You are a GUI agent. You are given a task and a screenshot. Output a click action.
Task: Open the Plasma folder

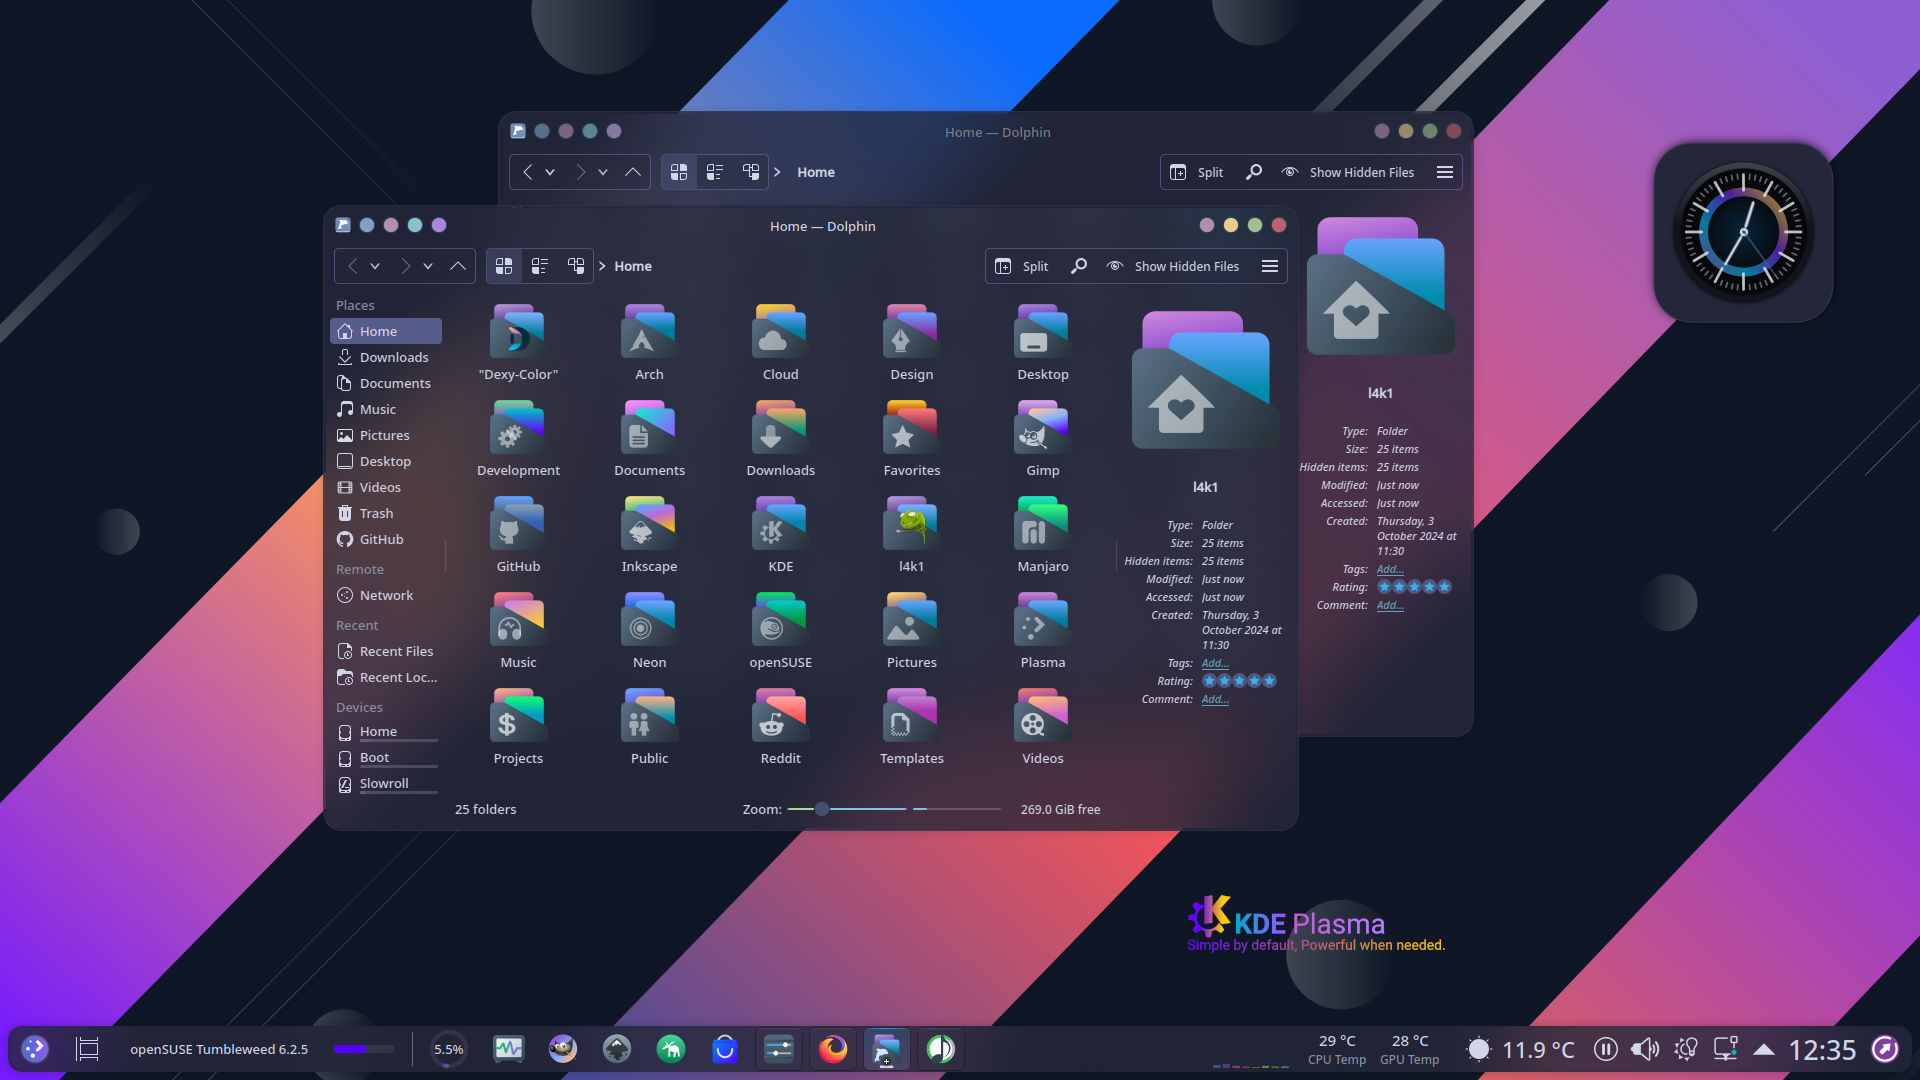pyautogui.click(x=1042, y=631)
